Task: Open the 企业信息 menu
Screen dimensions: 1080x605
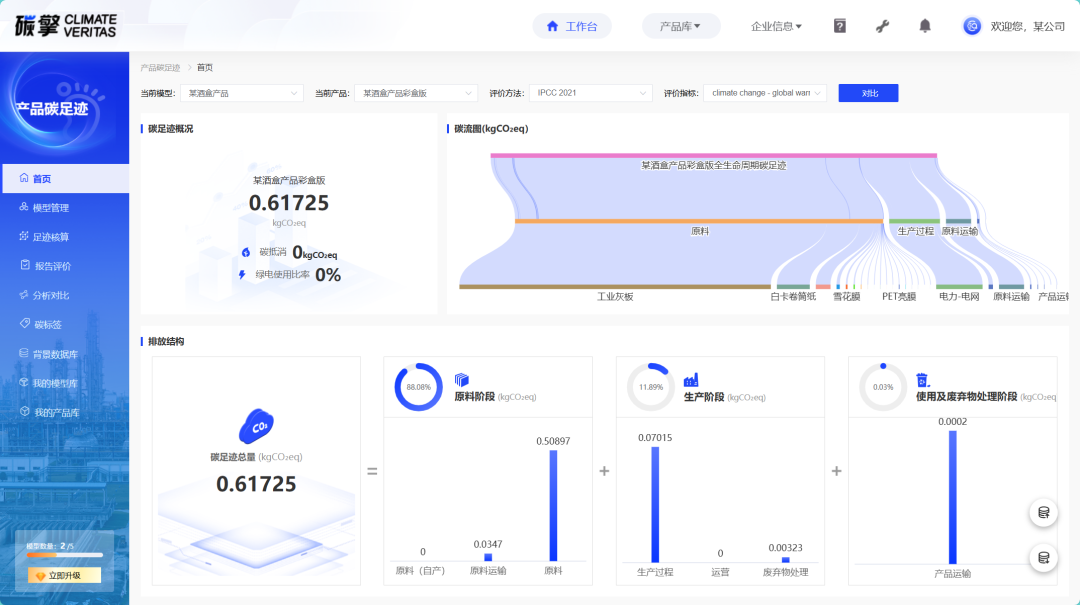Action: click(x=776, y=26)
